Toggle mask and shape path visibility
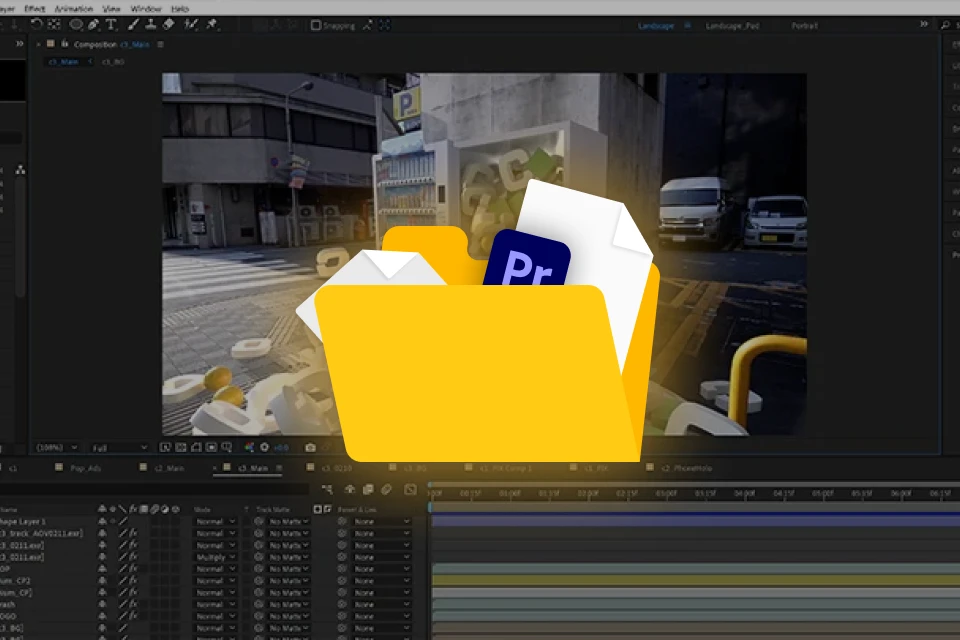Screen dimensions: 960x640 click(x=196, y=448)
